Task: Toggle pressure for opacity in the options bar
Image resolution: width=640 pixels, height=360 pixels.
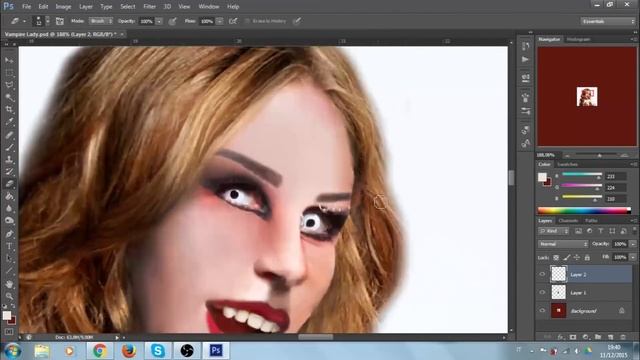Action: [x=173, y=21]
